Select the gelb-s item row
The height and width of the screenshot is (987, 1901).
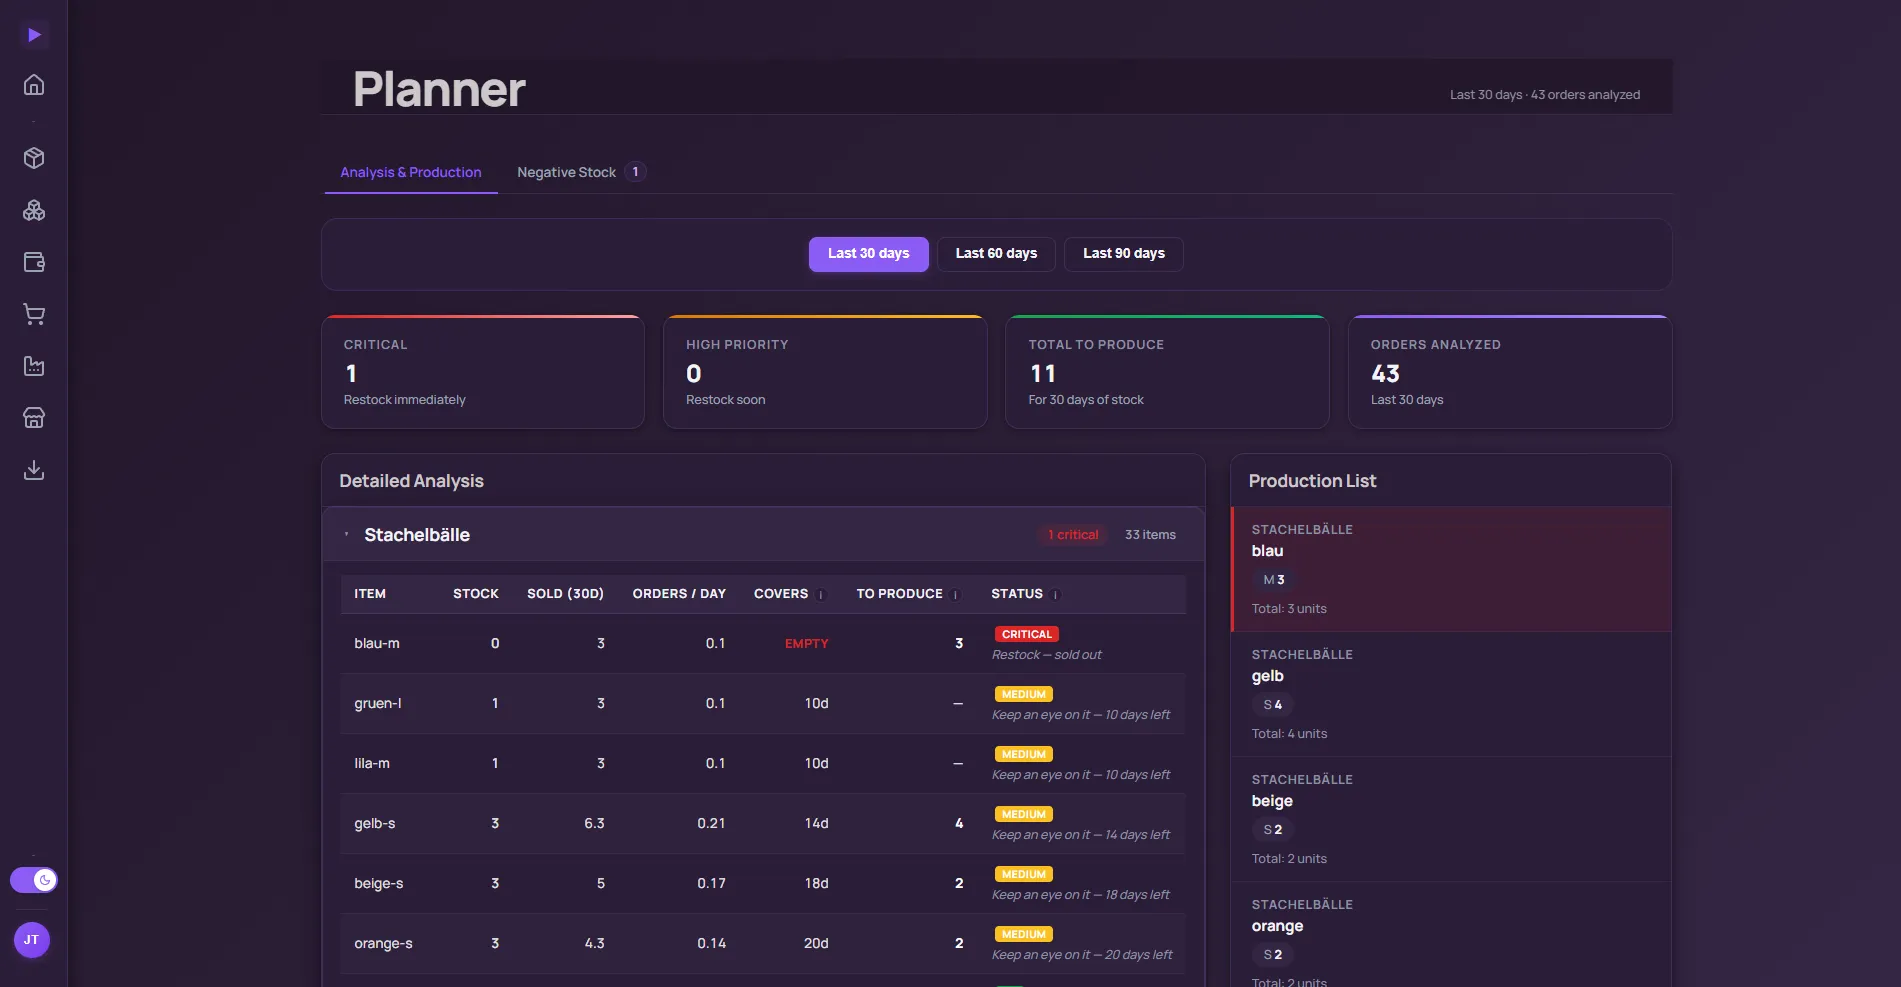tap(763, 824)
